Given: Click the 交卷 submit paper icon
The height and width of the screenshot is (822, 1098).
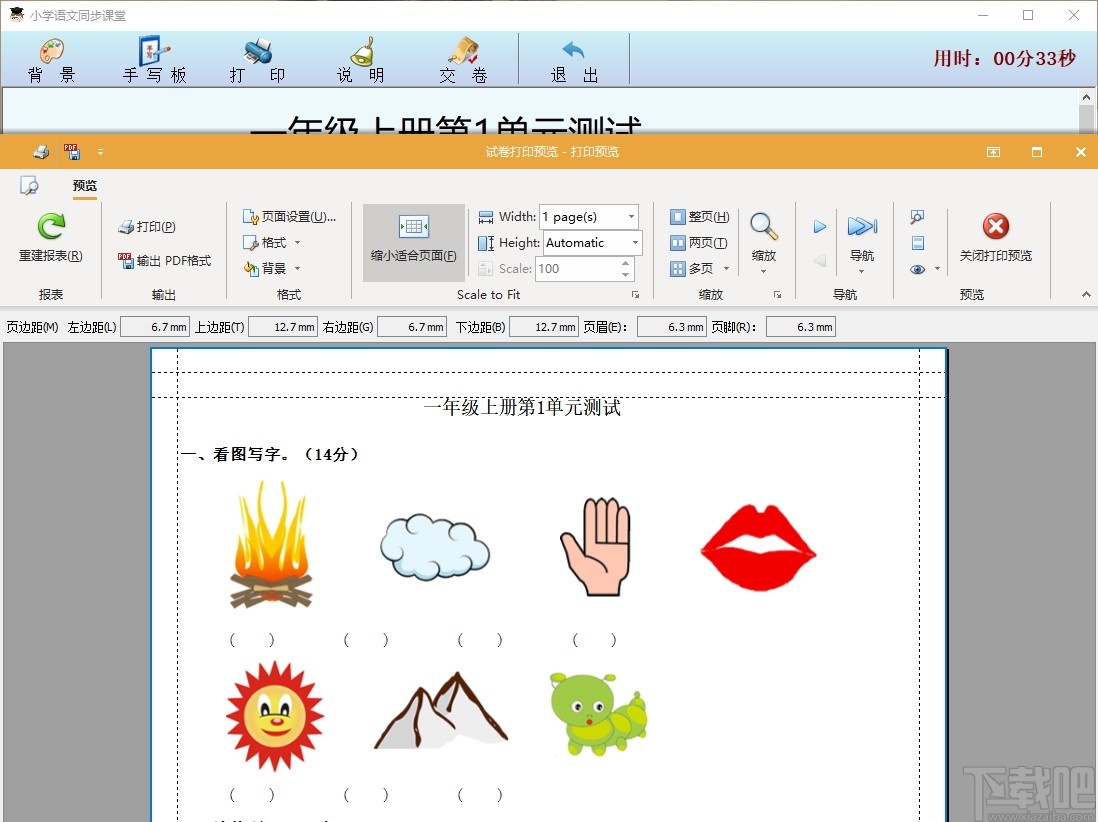Looking at the screenshot, I should pos(461,58).
